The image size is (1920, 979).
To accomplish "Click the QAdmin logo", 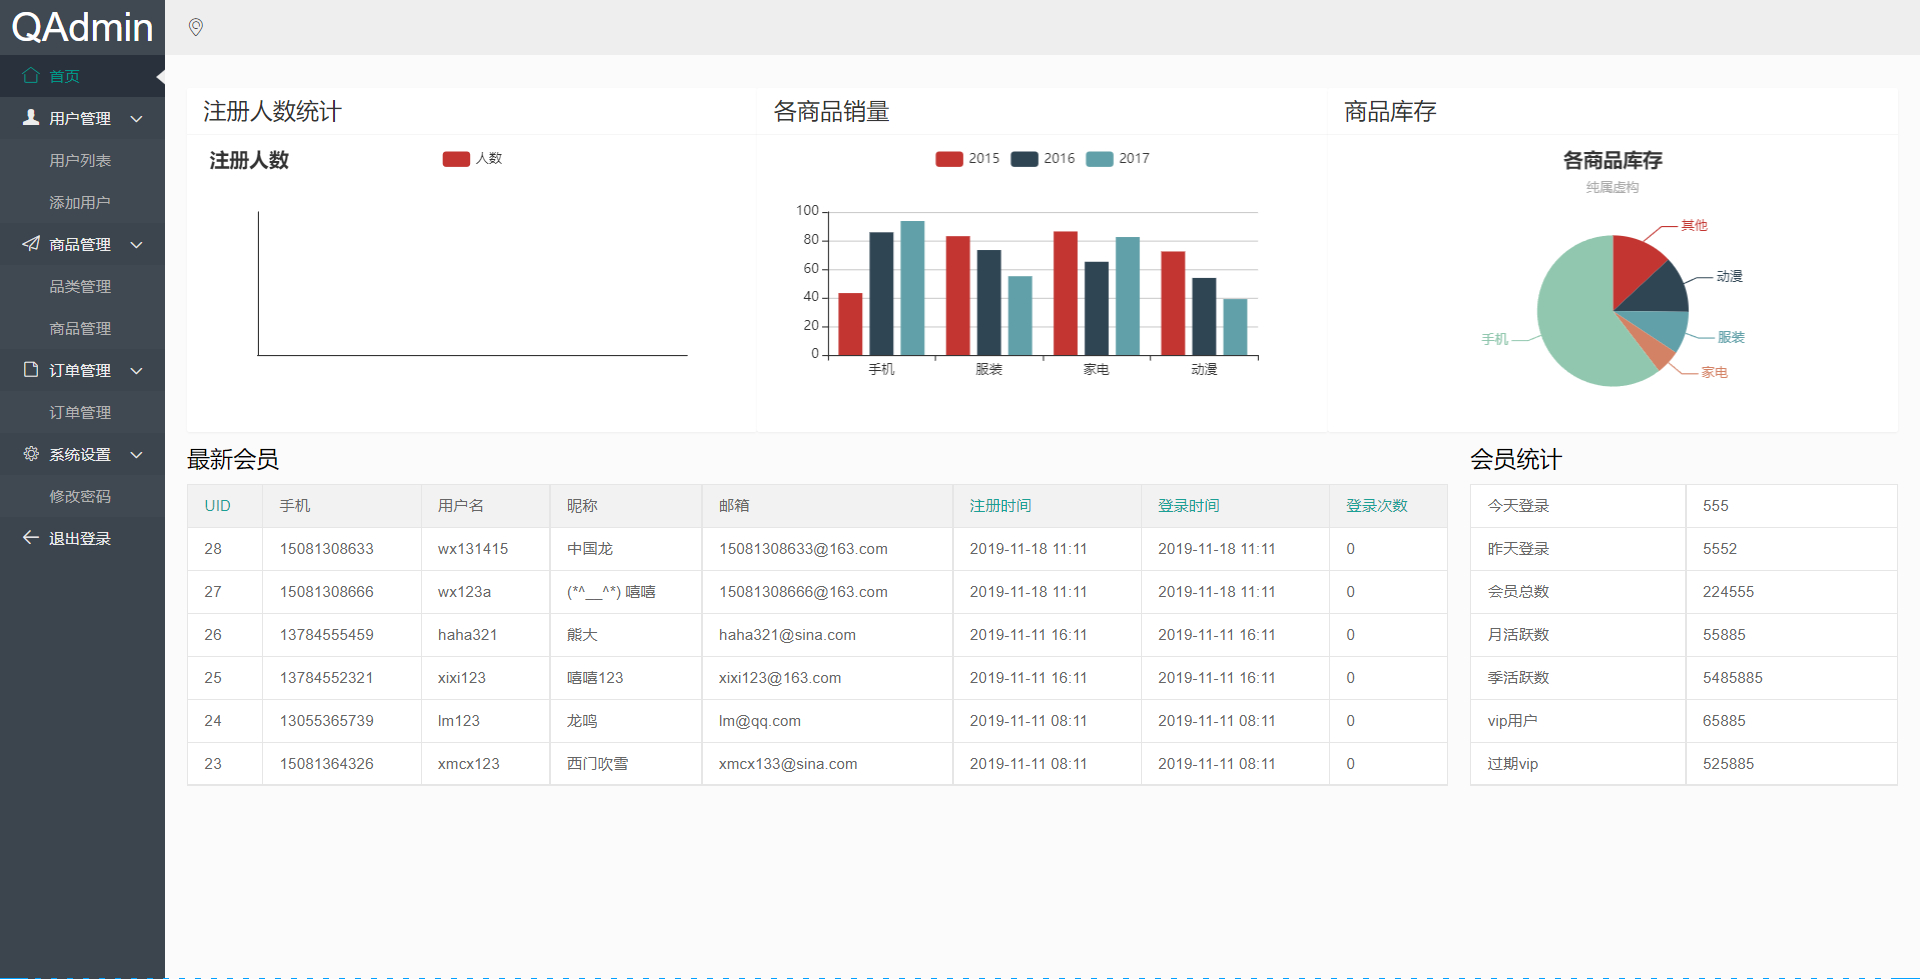I will [80, 27].
